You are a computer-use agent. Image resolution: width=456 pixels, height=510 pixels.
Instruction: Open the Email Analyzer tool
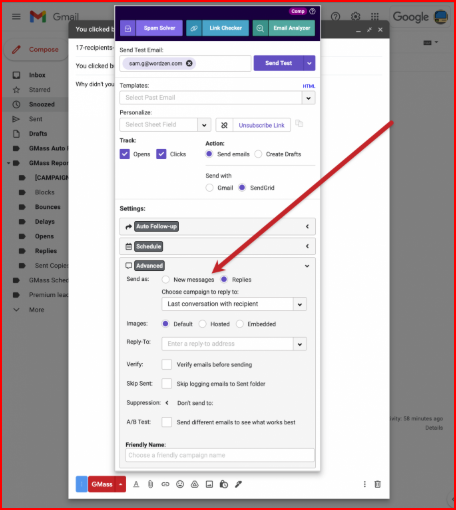pos(292,28)
